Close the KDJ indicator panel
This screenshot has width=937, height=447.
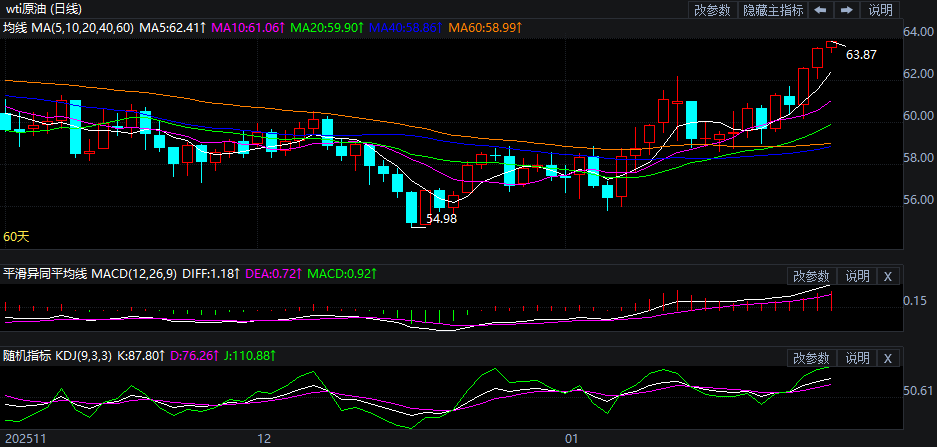888,358
